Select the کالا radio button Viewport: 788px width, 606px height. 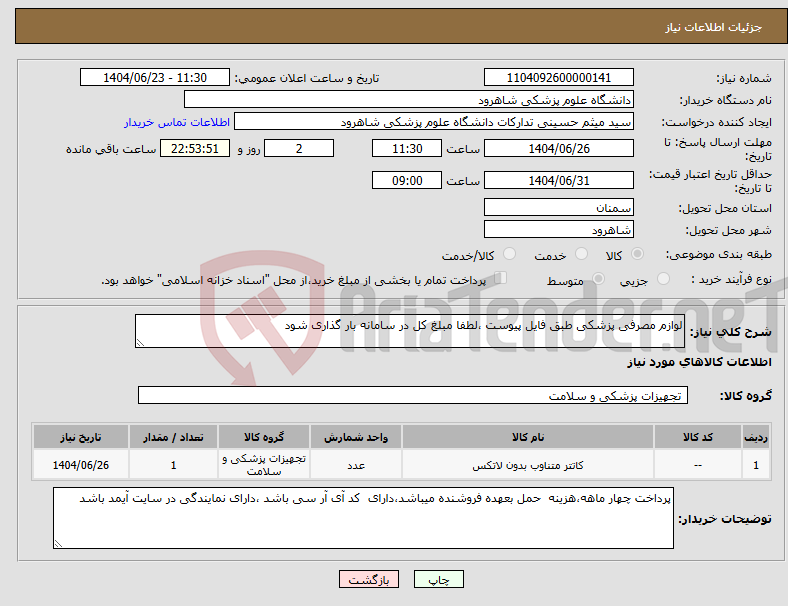pyautogui.click(x=637, y=254)
